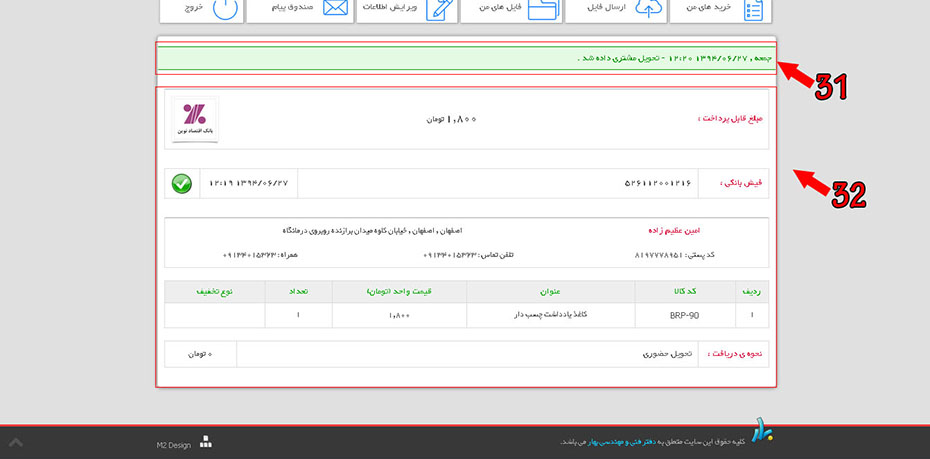Click the pencil icon for ویرایش اطلاعات
This screenshot has height=459, width=930.
click(x=439, y=8)
